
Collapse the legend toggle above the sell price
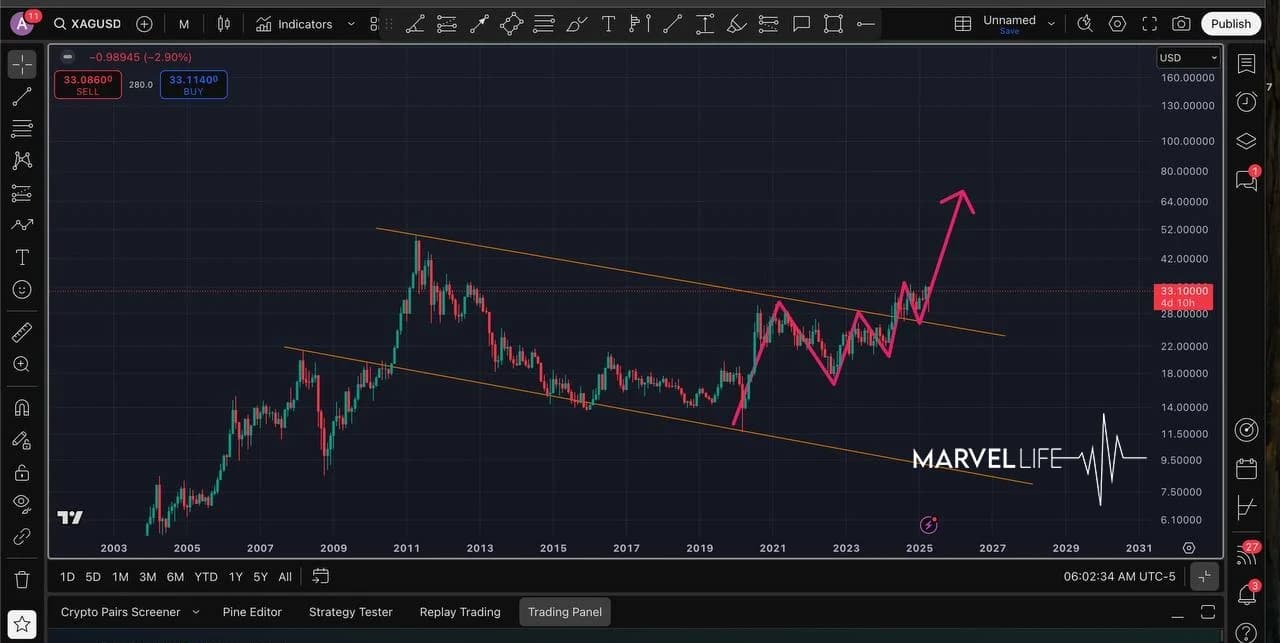tap(66, 58)
